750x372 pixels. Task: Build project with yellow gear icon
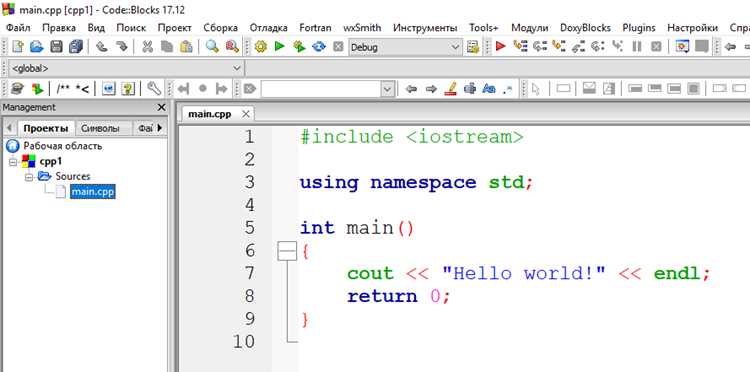(x=260, y=46)
